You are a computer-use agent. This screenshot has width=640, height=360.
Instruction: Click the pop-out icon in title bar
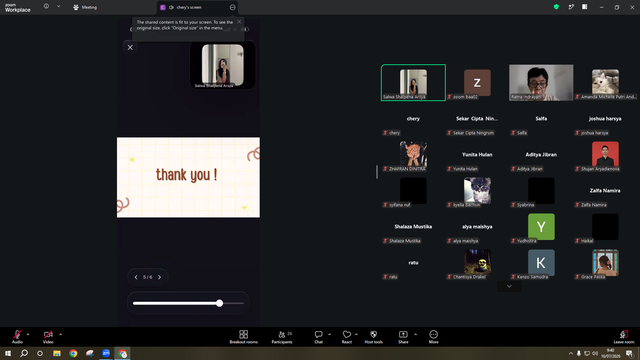click(x=571, y=7)
